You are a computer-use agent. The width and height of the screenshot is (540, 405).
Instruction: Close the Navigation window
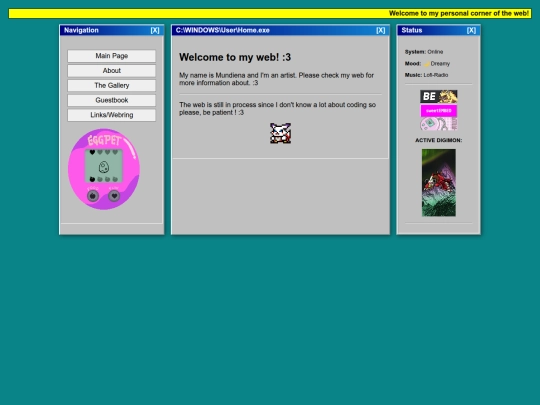(155, 30)
